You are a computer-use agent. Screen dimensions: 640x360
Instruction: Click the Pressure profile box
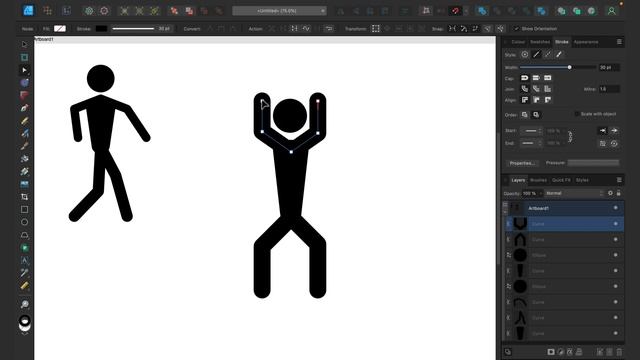pyautogui.click(x=593, y=162)
